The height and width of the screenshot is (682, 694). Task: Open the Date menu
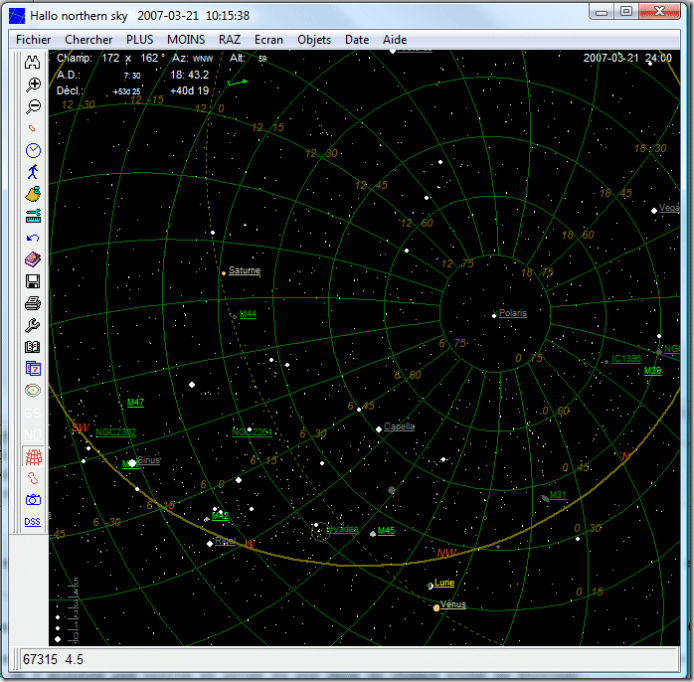point(357,40)
